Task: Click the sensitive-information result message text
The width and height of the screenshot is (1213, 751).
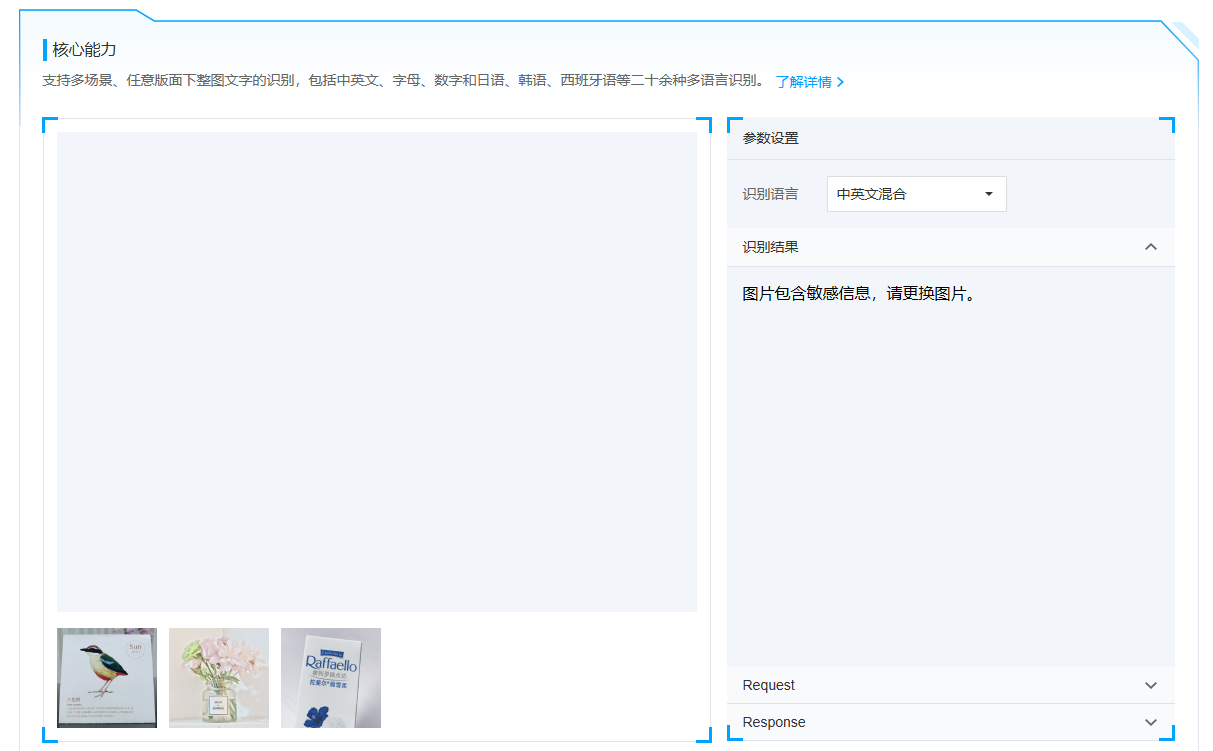Action: coord(858,294)
